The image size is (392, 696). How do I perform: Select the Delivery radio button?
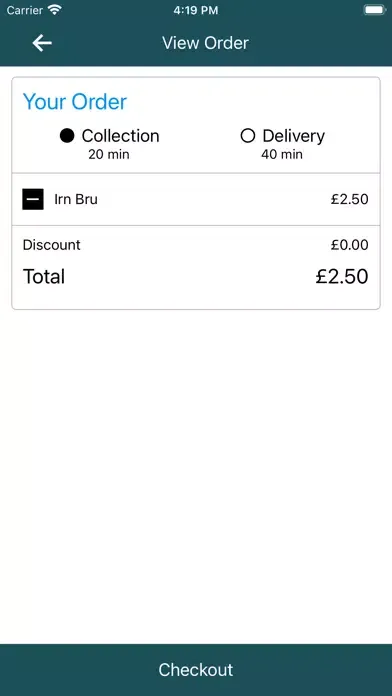click(248, 136)
